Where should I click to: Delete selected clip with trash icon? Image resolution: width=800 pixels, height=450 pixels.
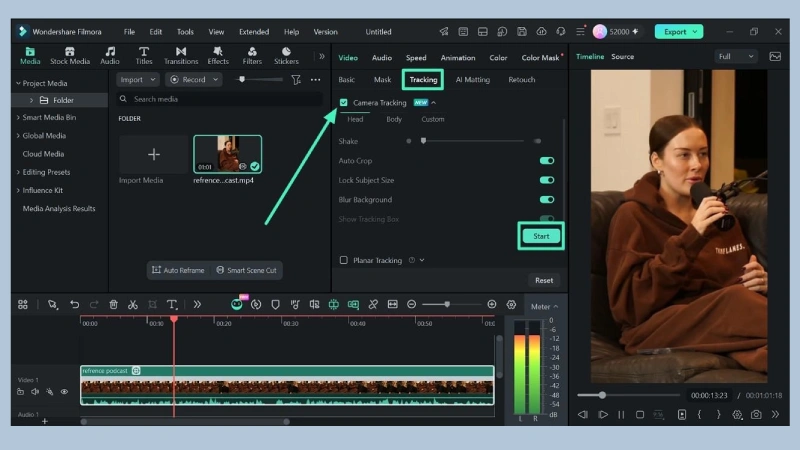[113, 305]
